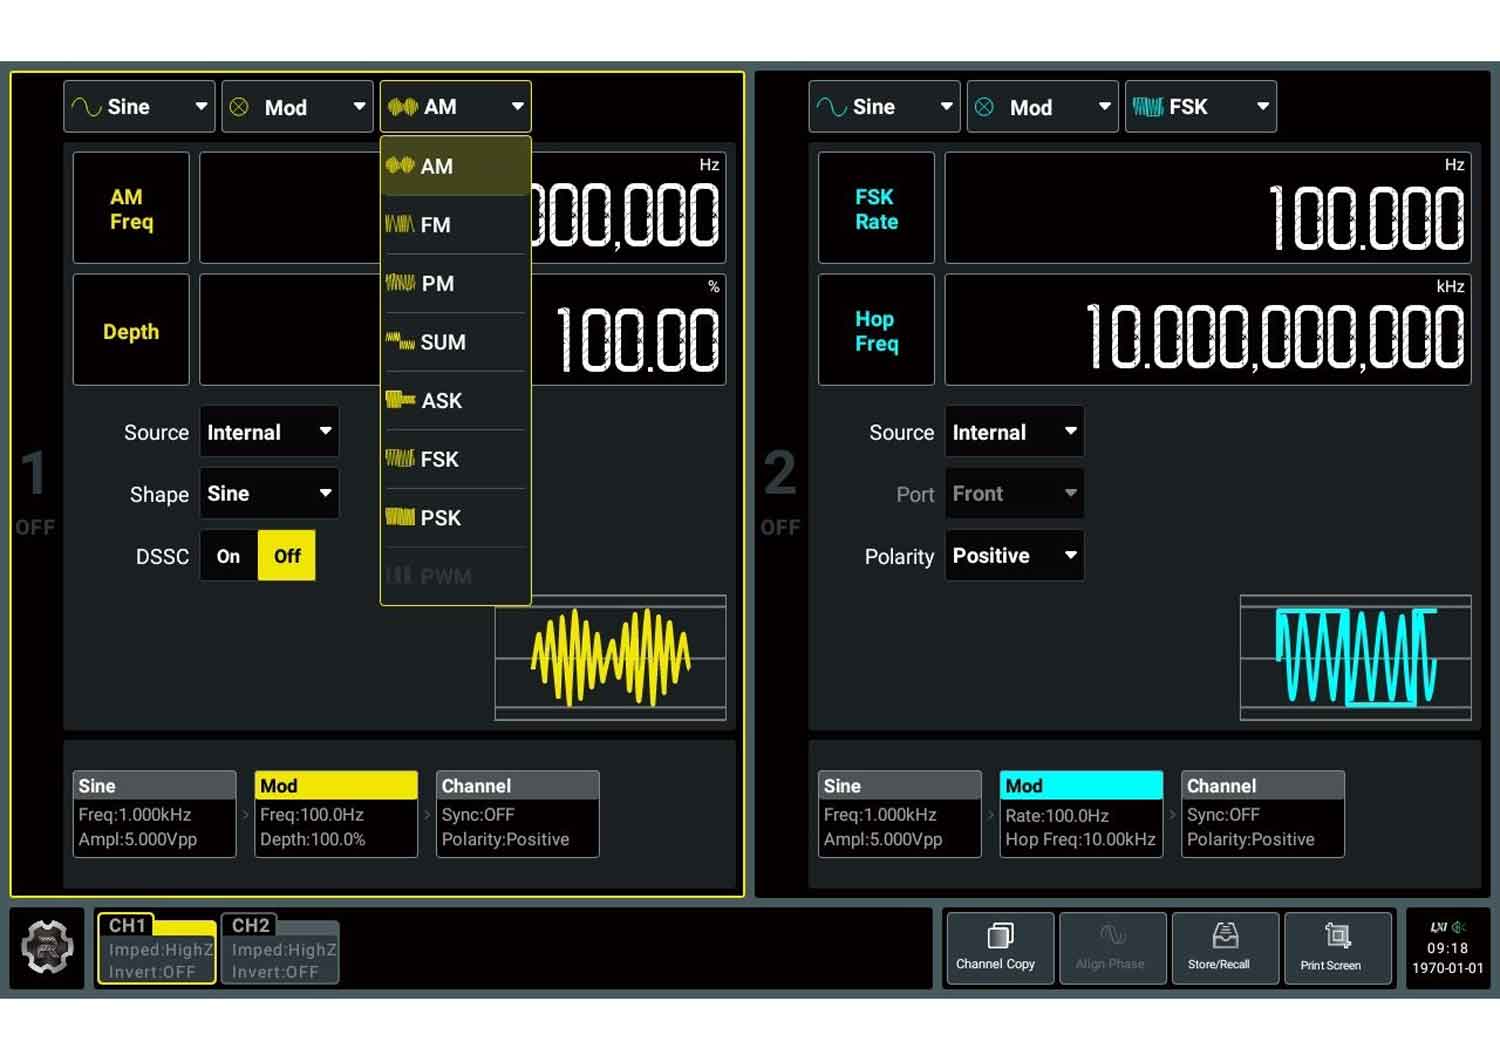Open channel 1 Mod summary block
The width and height of the screenshot is (1500, 1060).
(x=336, y=813)
